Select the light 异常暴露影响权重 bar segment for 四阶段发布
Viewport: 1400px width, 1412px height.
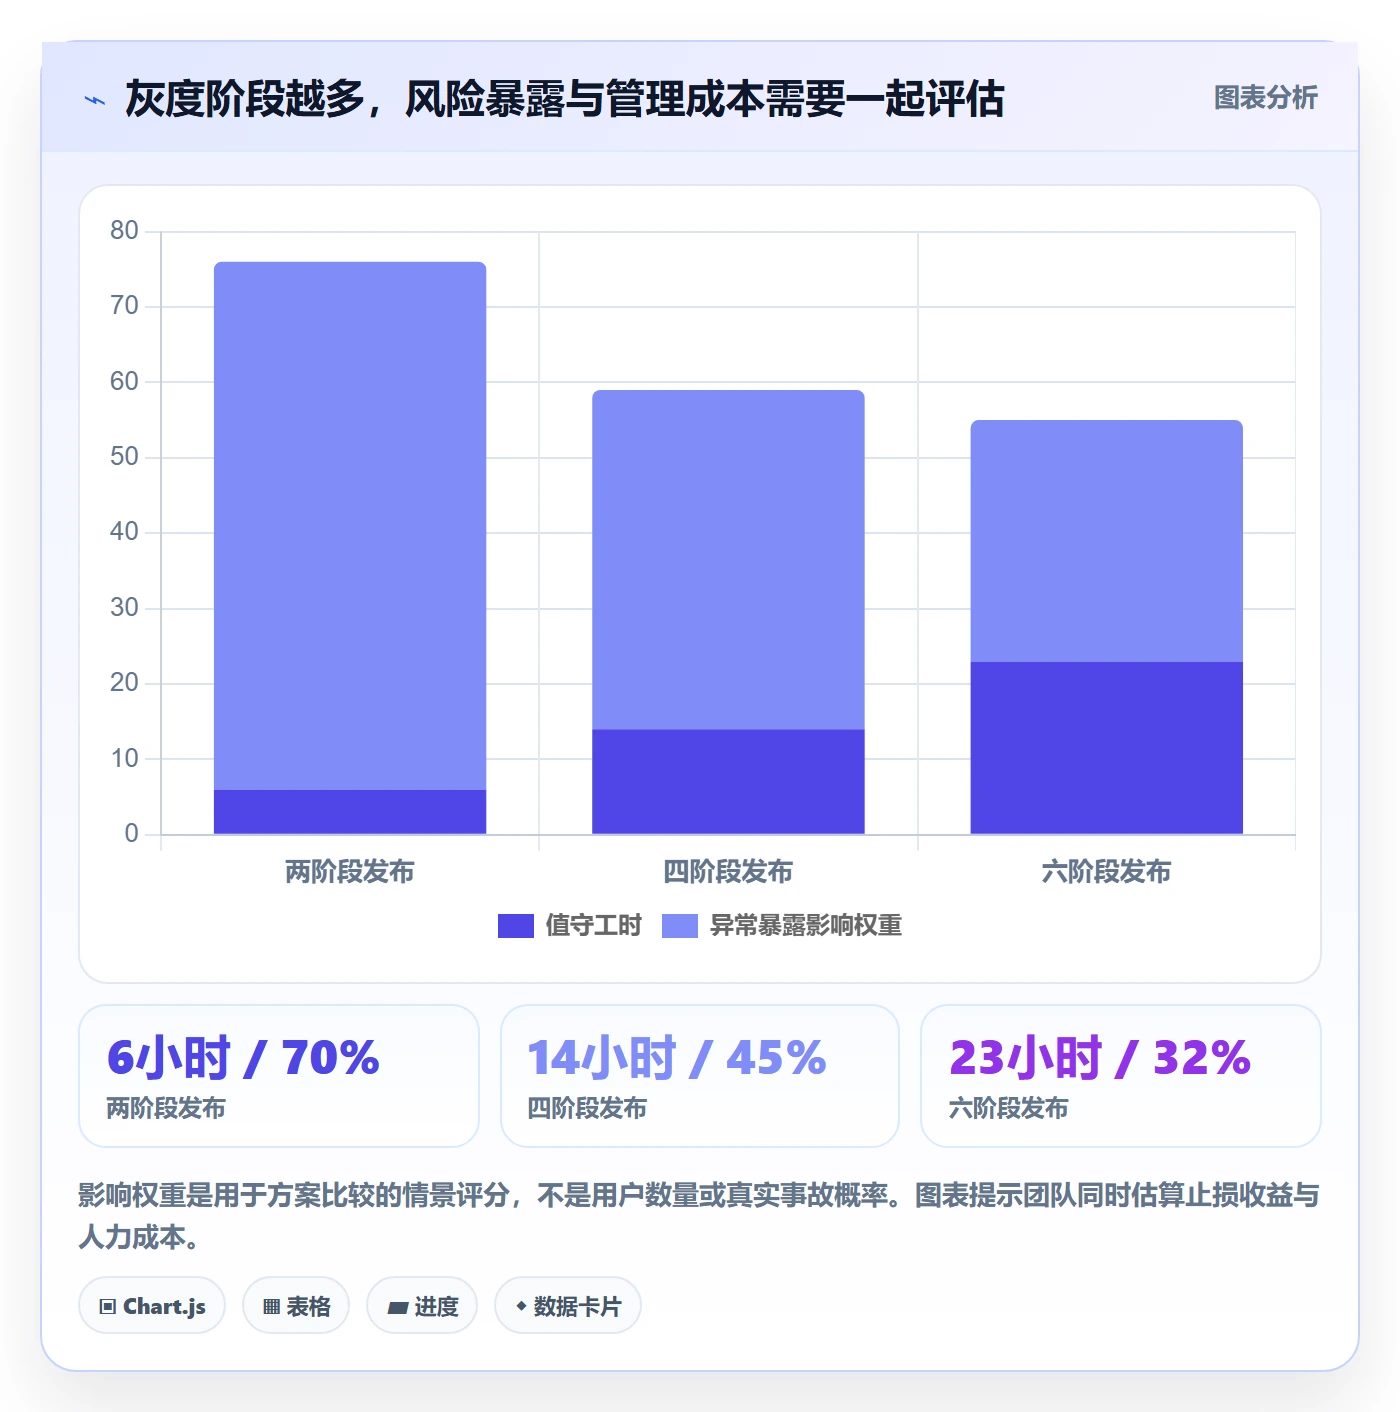click(x=728, y=560)
